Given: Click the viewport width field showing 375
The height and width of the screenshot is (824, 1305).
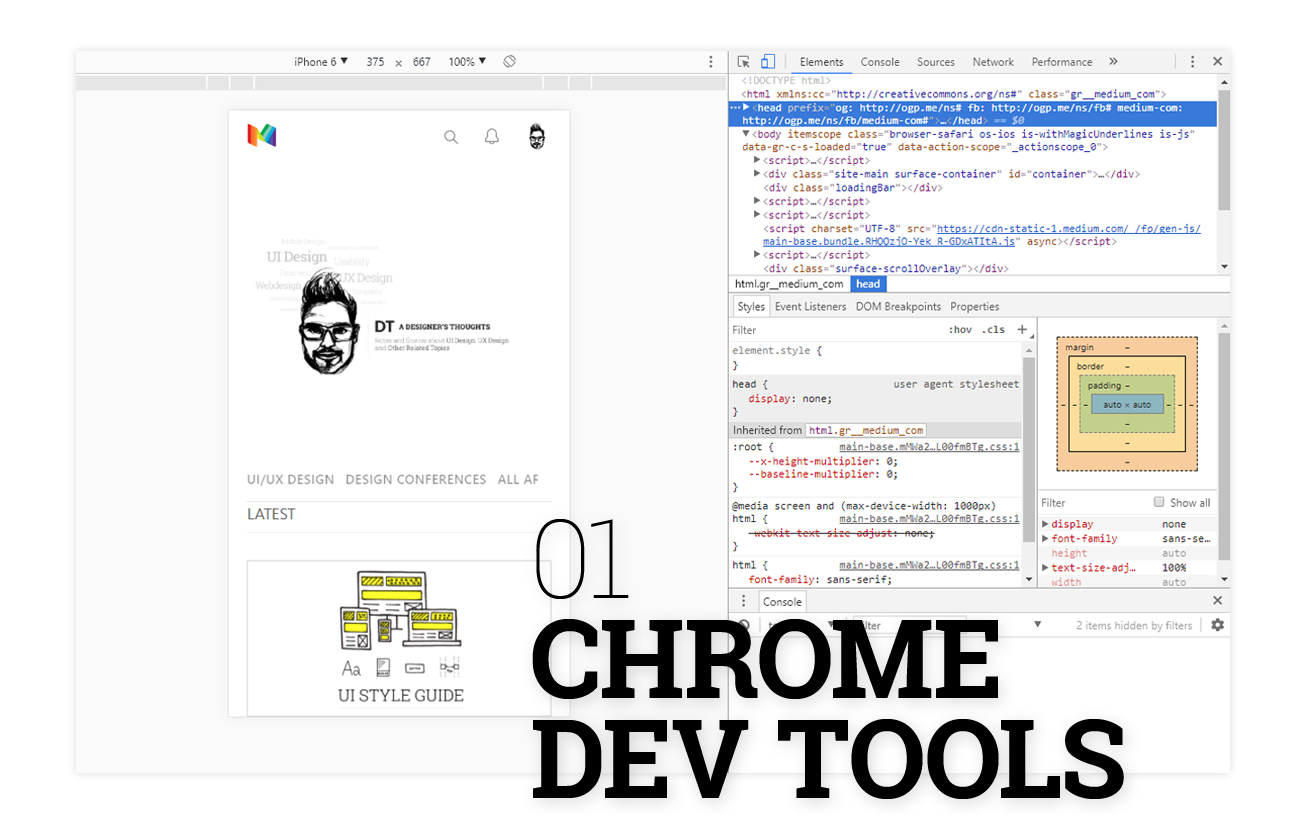Looking at the screenshot, I should [375, 62].
